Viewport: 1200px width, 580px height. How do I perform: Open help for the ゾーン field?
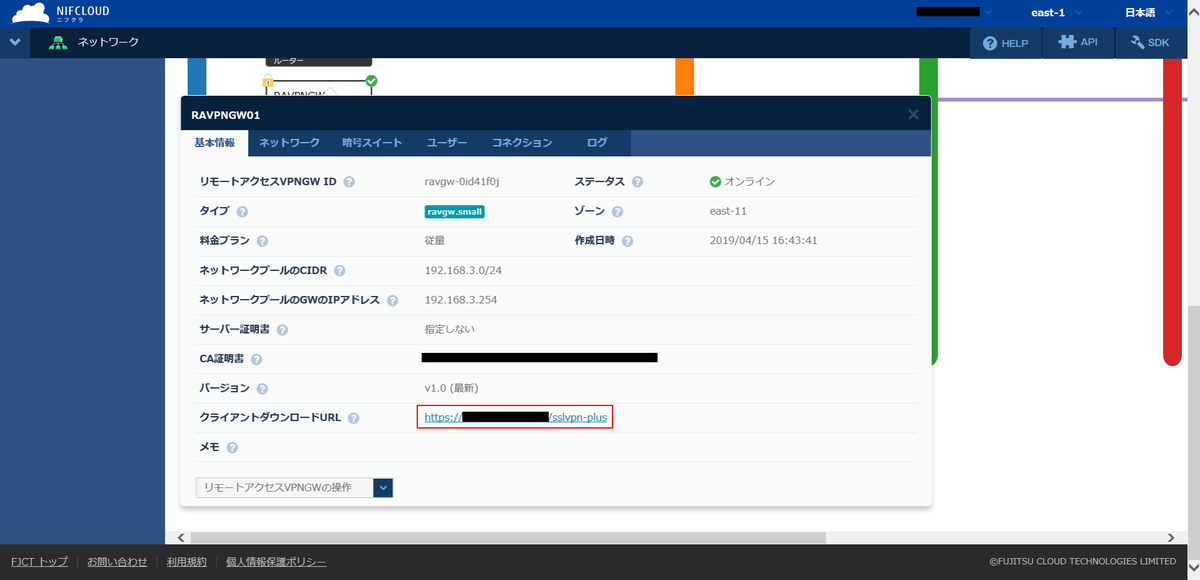[x=617, y=212]
